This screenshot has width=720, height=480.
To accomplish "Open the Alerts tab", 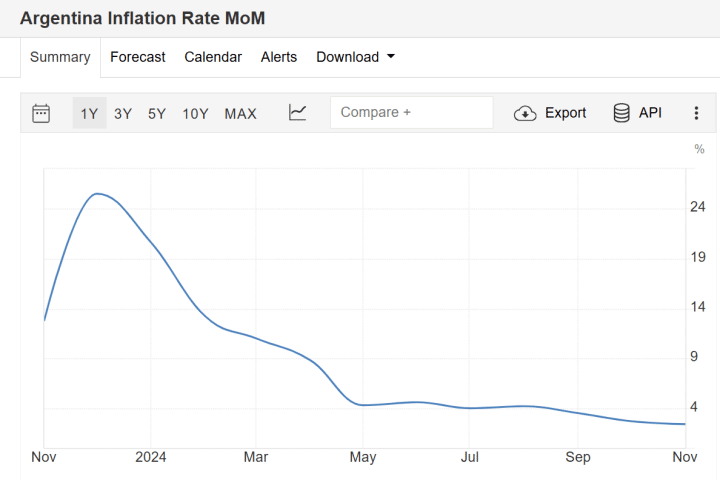I will pos(279,57).
